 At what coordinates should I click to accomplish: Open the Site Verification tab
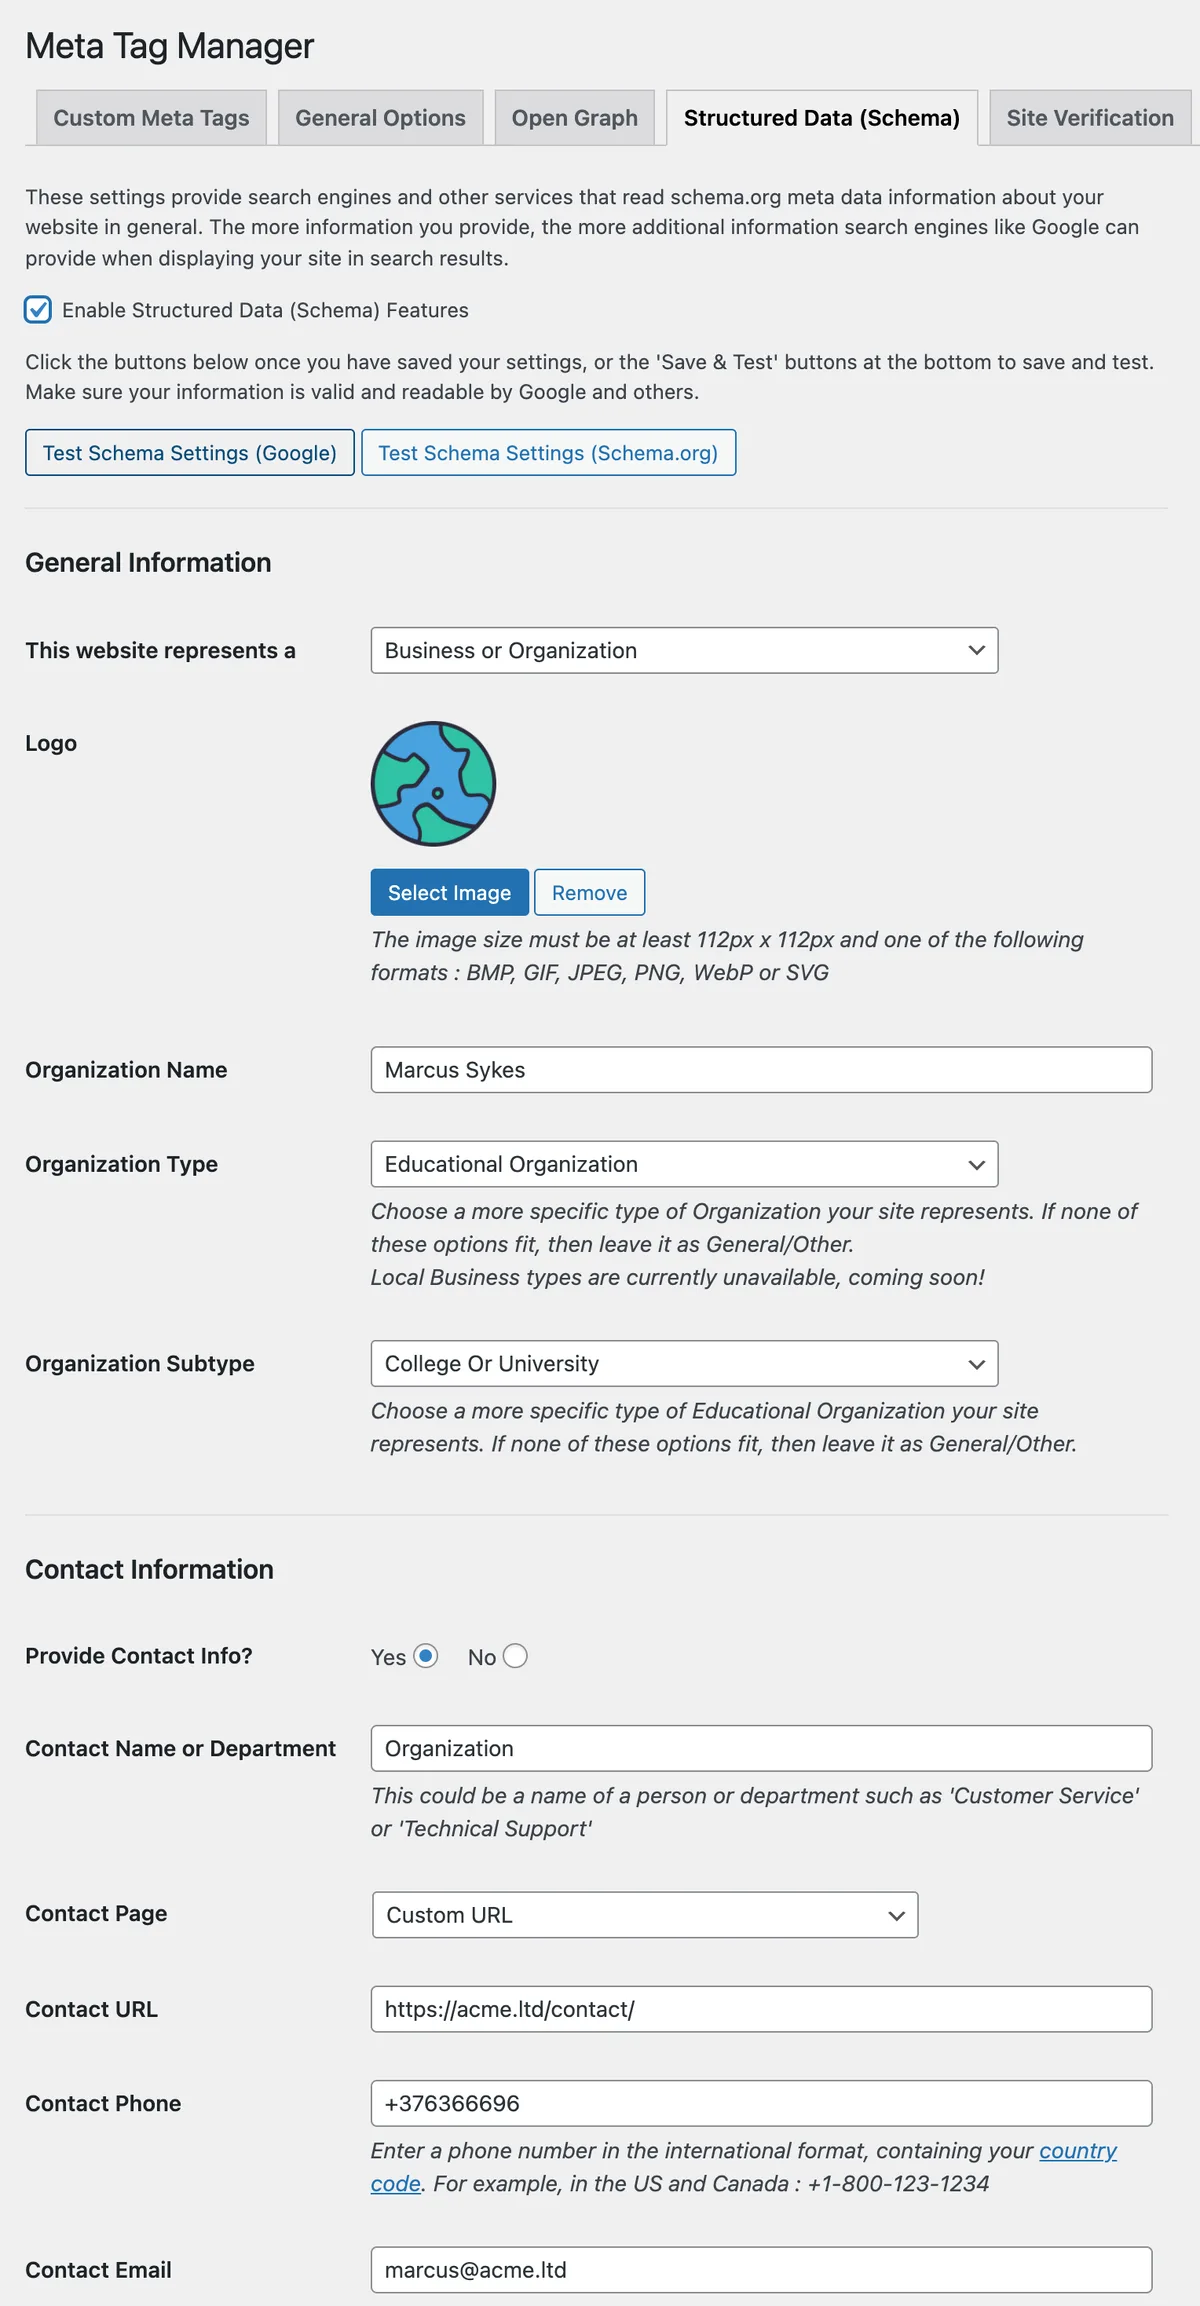1090,118
